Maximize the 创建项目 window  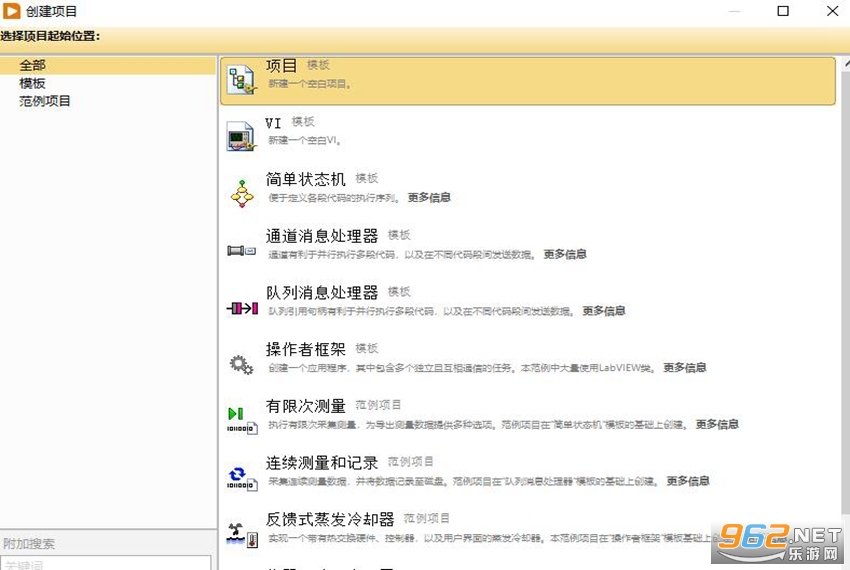(783, 11)
